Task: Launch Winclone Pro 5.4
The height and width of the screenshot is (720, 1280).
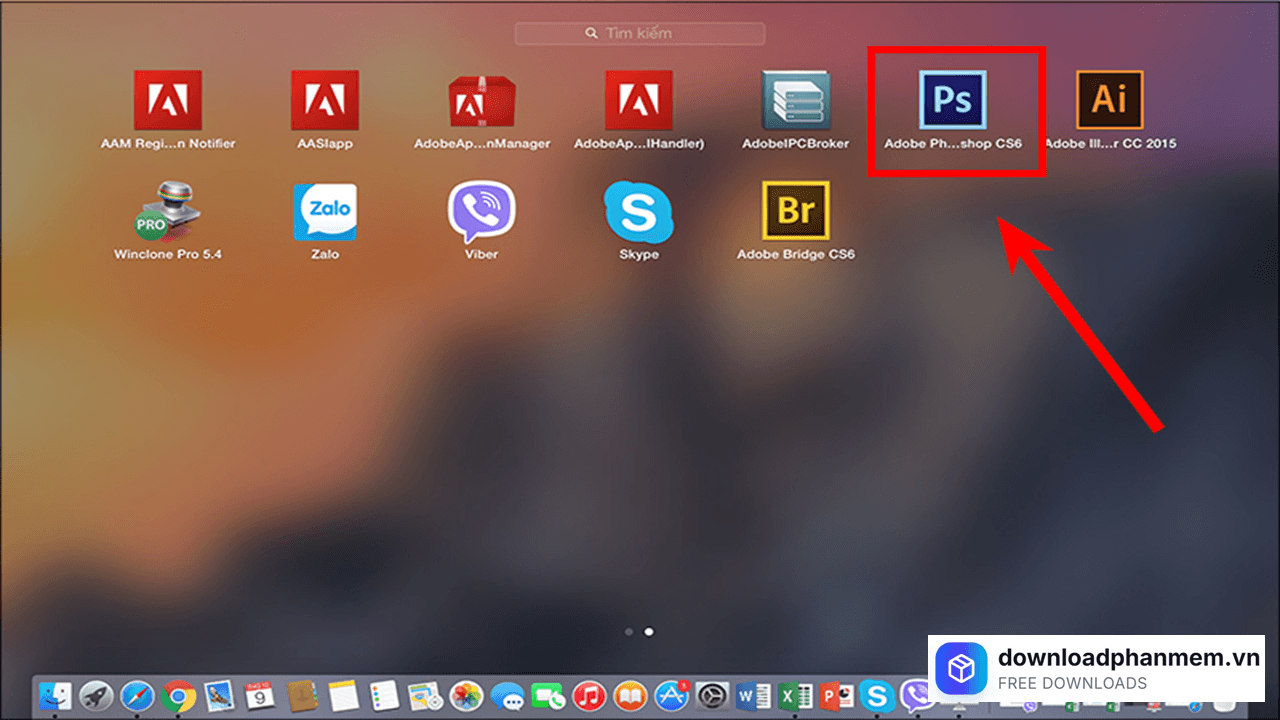Action: 167,210
